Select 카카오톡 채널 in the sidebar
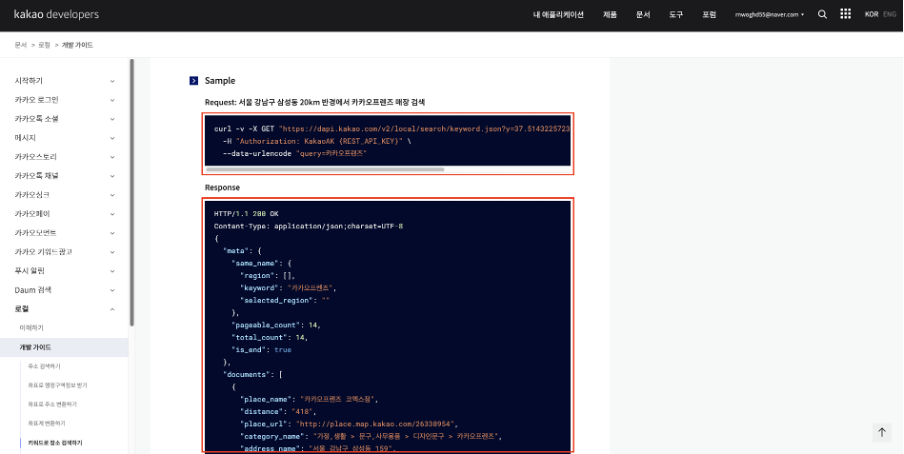 coord(36,176)
